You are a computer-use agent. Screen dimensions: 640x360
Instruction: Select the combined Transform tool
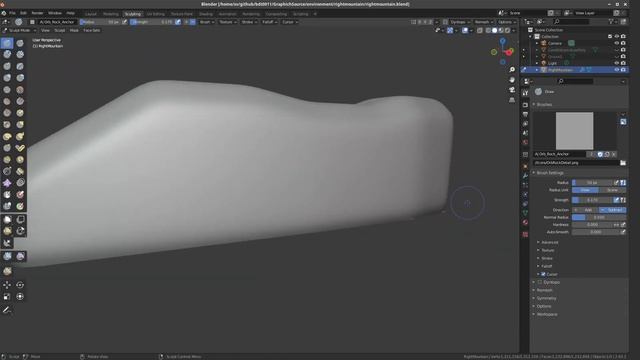pos(20,297)
